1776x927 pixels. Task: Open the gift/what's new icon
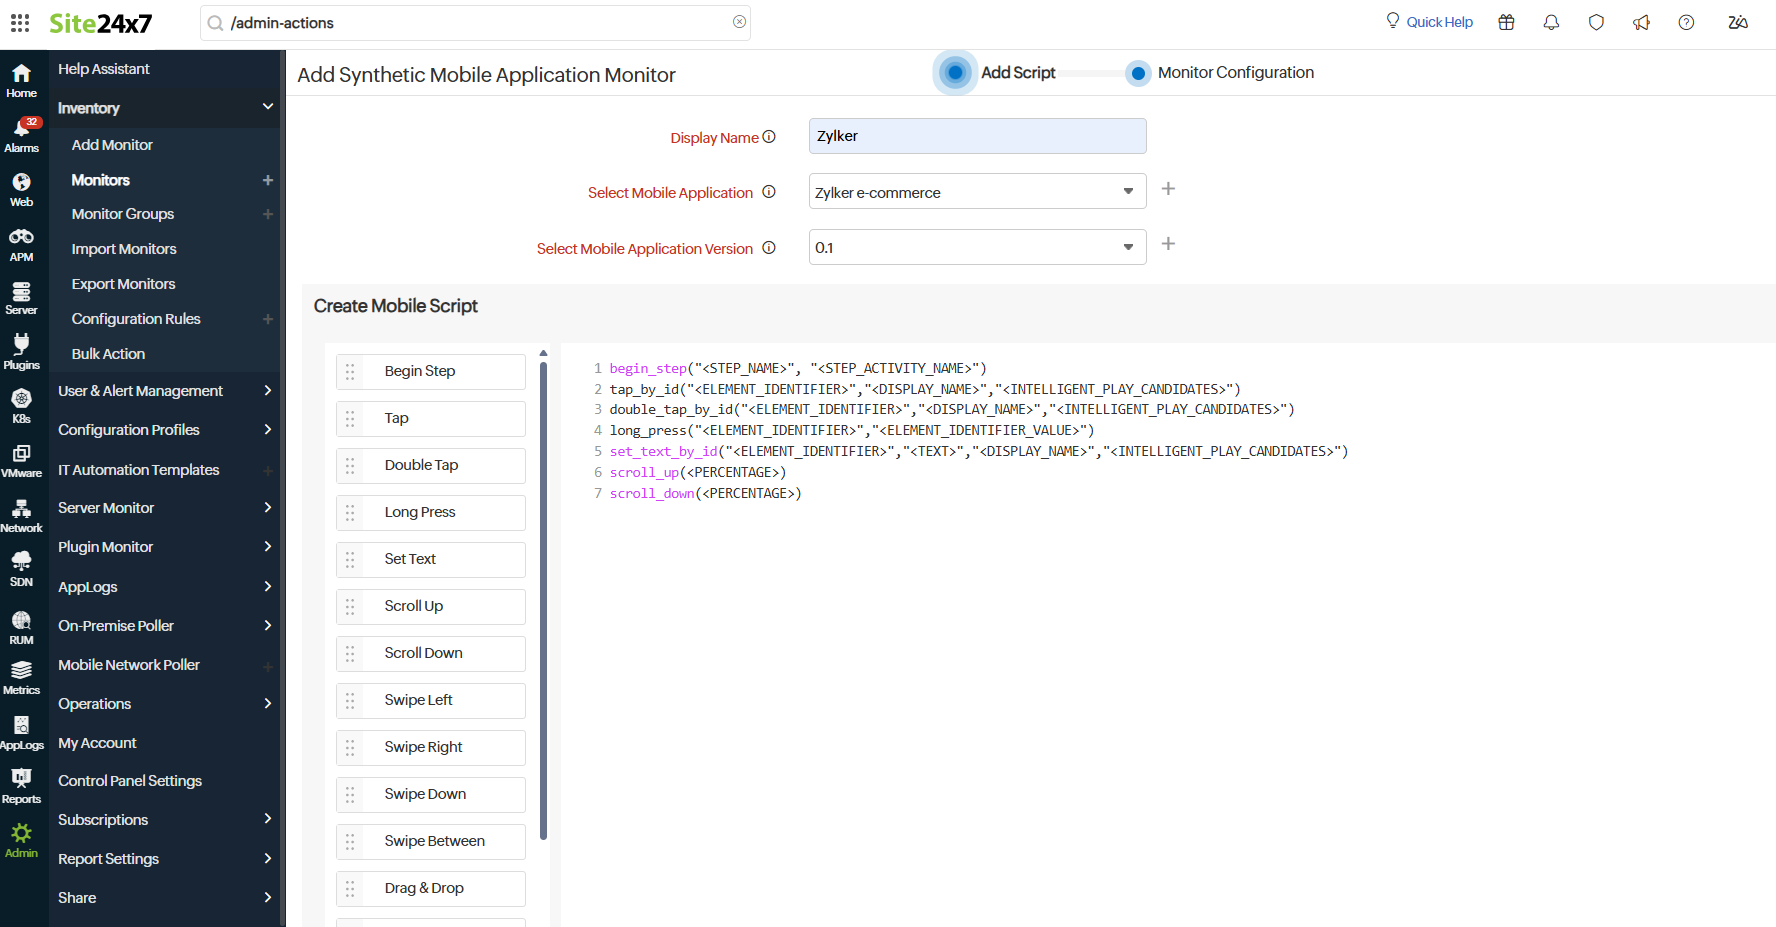pyautogui.click(x=1506, y=21)
